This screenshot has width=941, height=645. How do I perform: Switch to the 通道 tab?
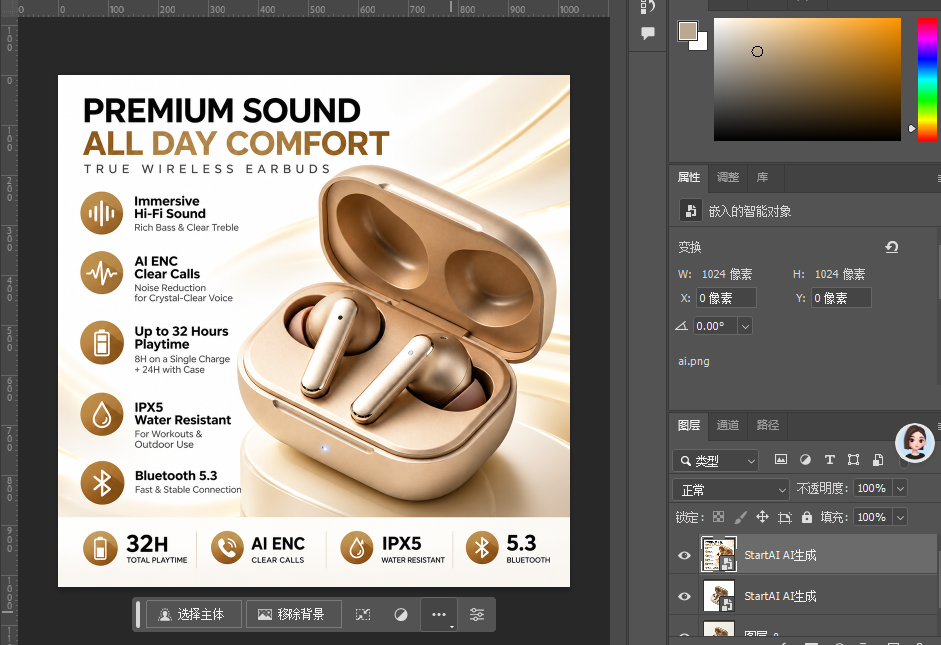click(x=728, y=425)
